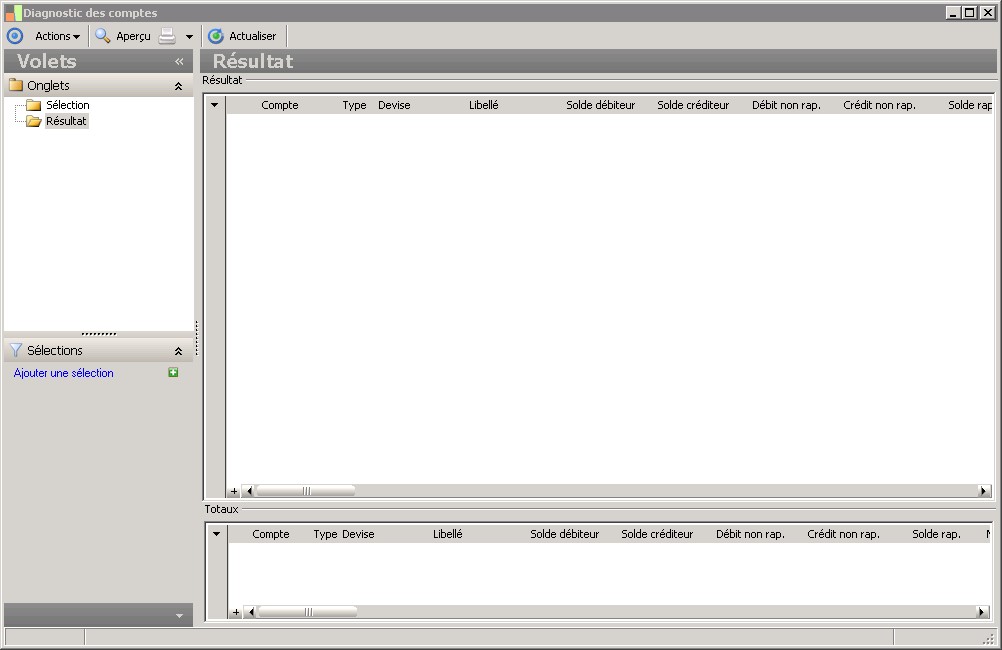Click the Sélection folder icon
This screenshot has height=650, width=1002.
(x=34, y=105)
